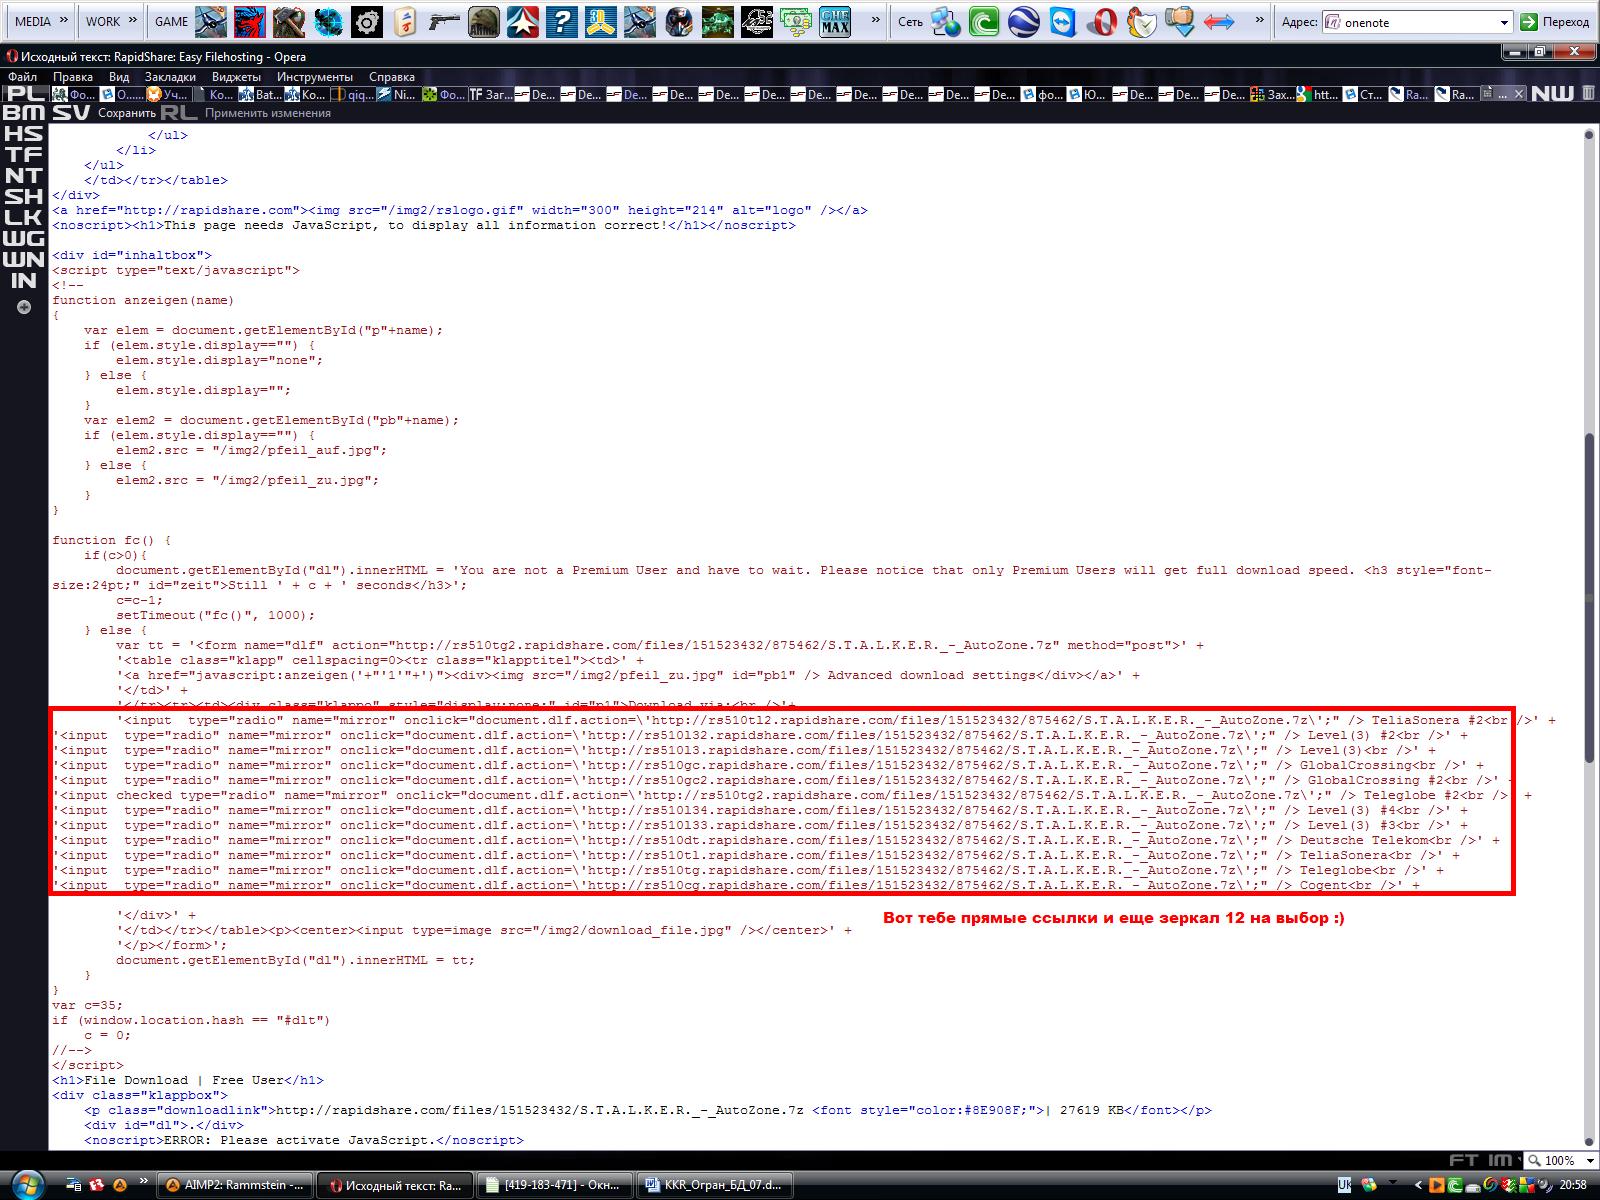Launch the Mahjong tile game icon
This screenshot has height=1200, width=1600.
pos(406,21)
